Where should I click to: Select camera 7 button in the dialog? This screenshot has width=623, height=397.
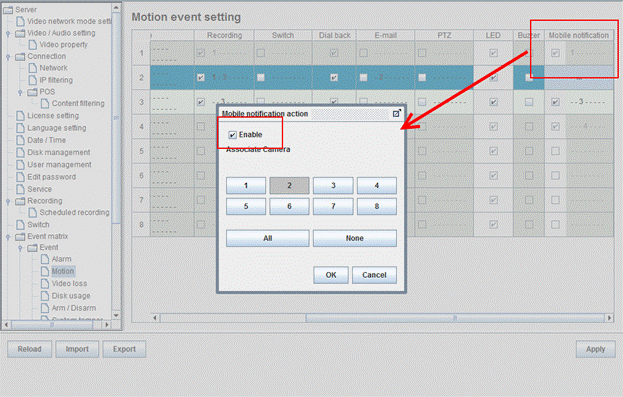click(333, 206)
